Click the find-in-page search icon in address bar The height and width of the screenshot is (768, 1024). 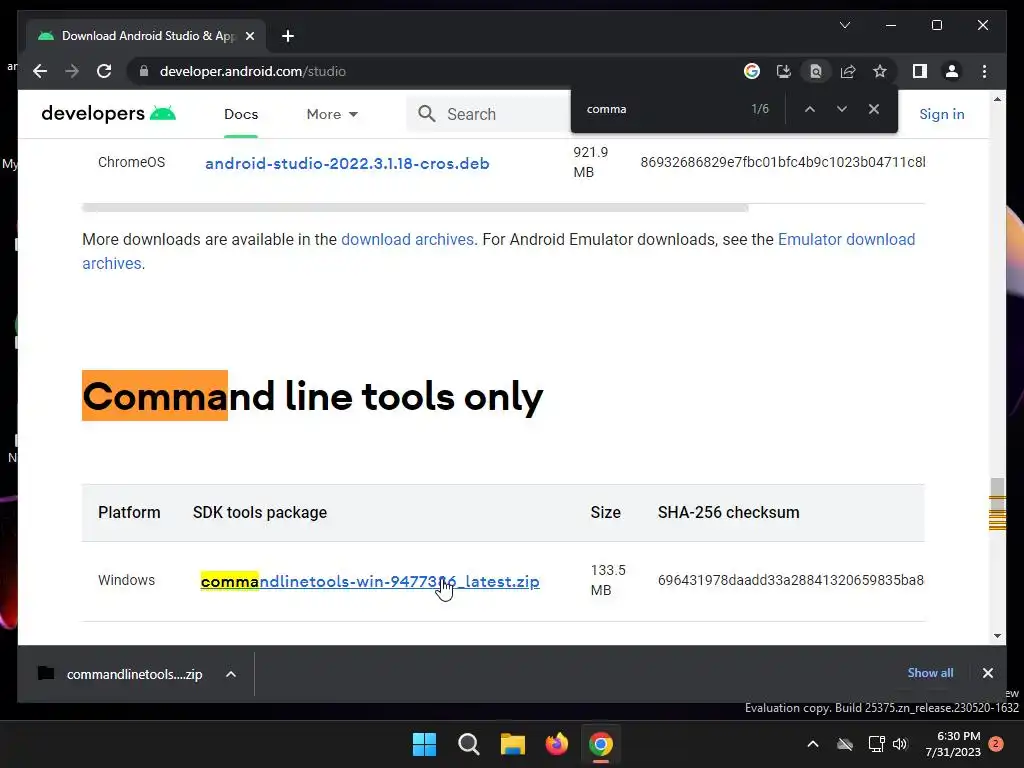click(816, 71)
